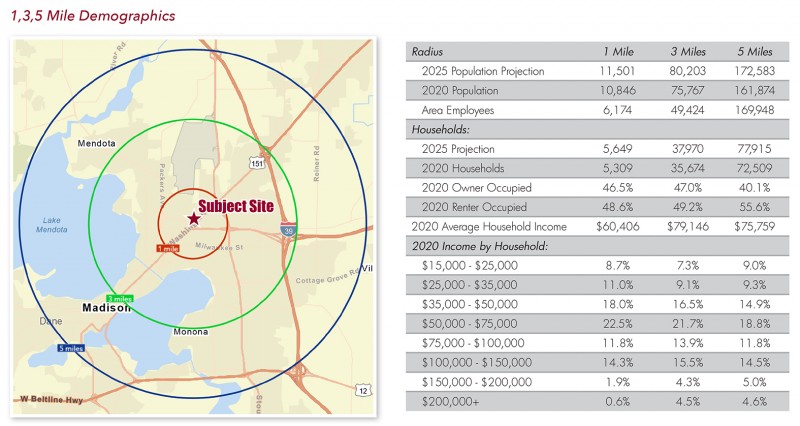Screen dimensions: 800x426
Task: Click the area employees value '169,948'
Action: [755, 110]
